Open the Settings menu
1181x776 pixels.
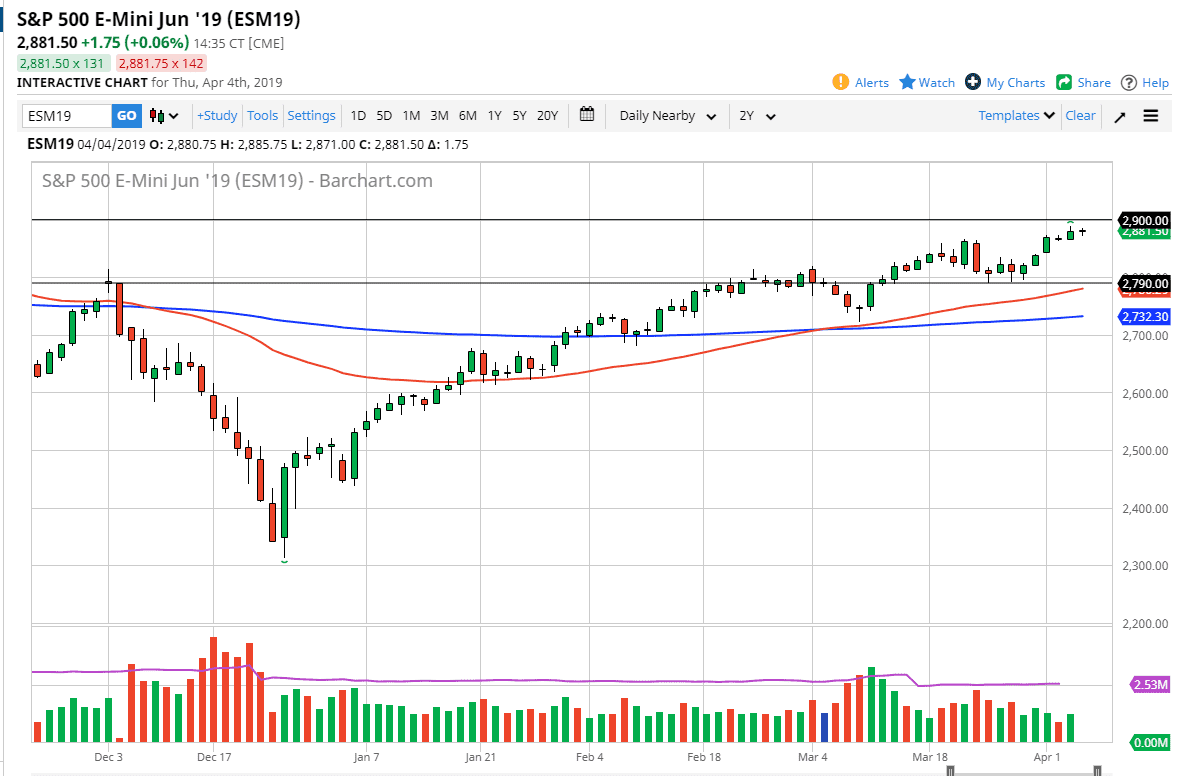311,116
